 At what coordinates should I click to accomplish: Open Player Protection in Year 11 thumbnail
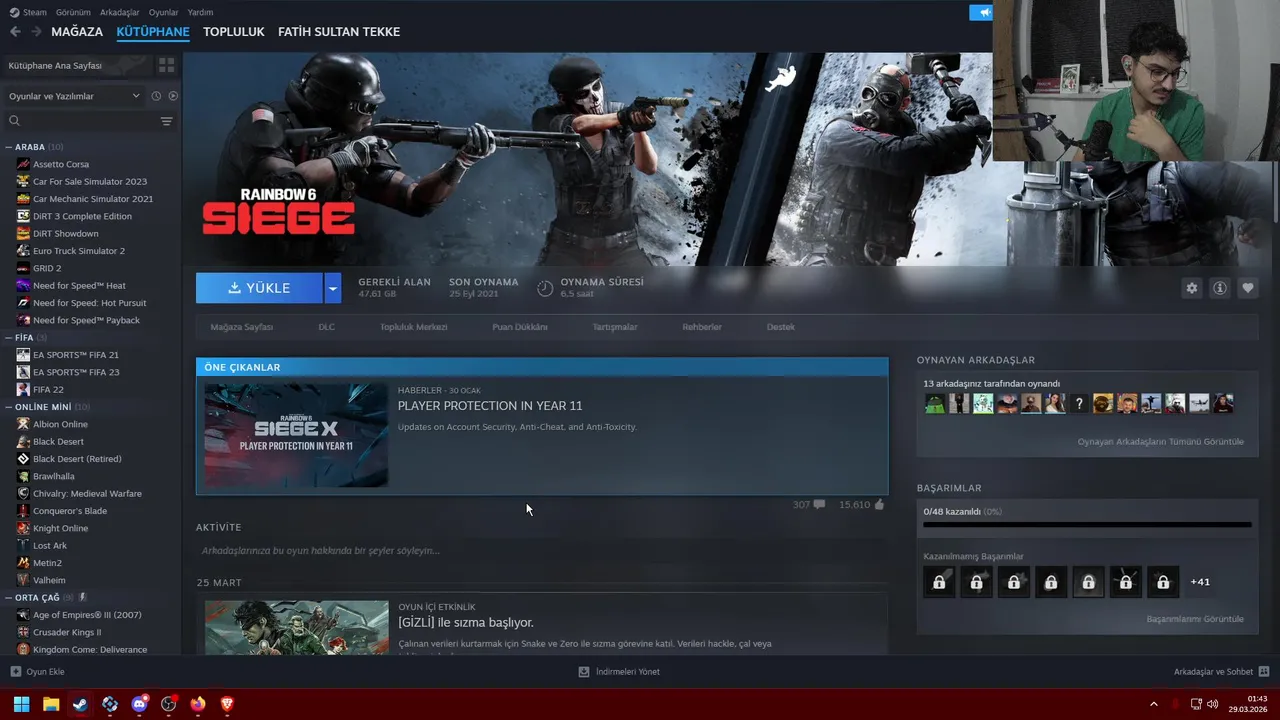(x=296, y=436)
